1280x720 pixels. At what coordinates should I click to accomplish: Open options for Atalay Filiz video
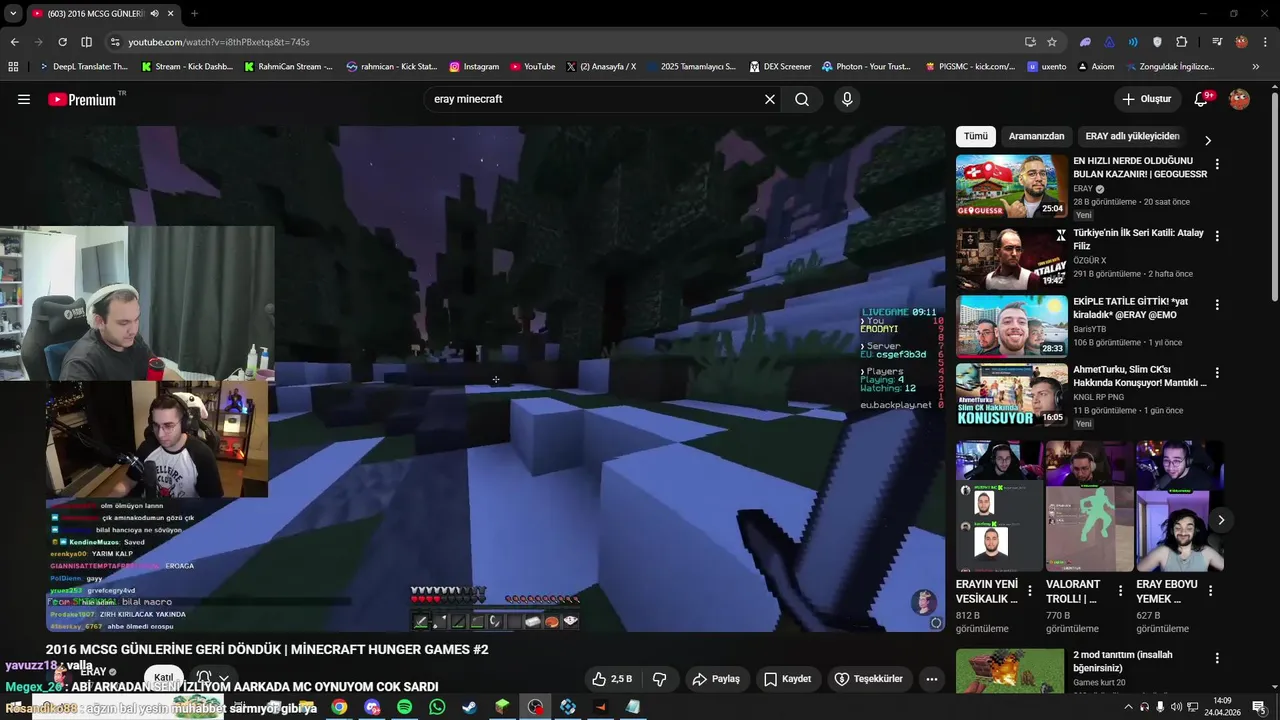point(1217,236)
